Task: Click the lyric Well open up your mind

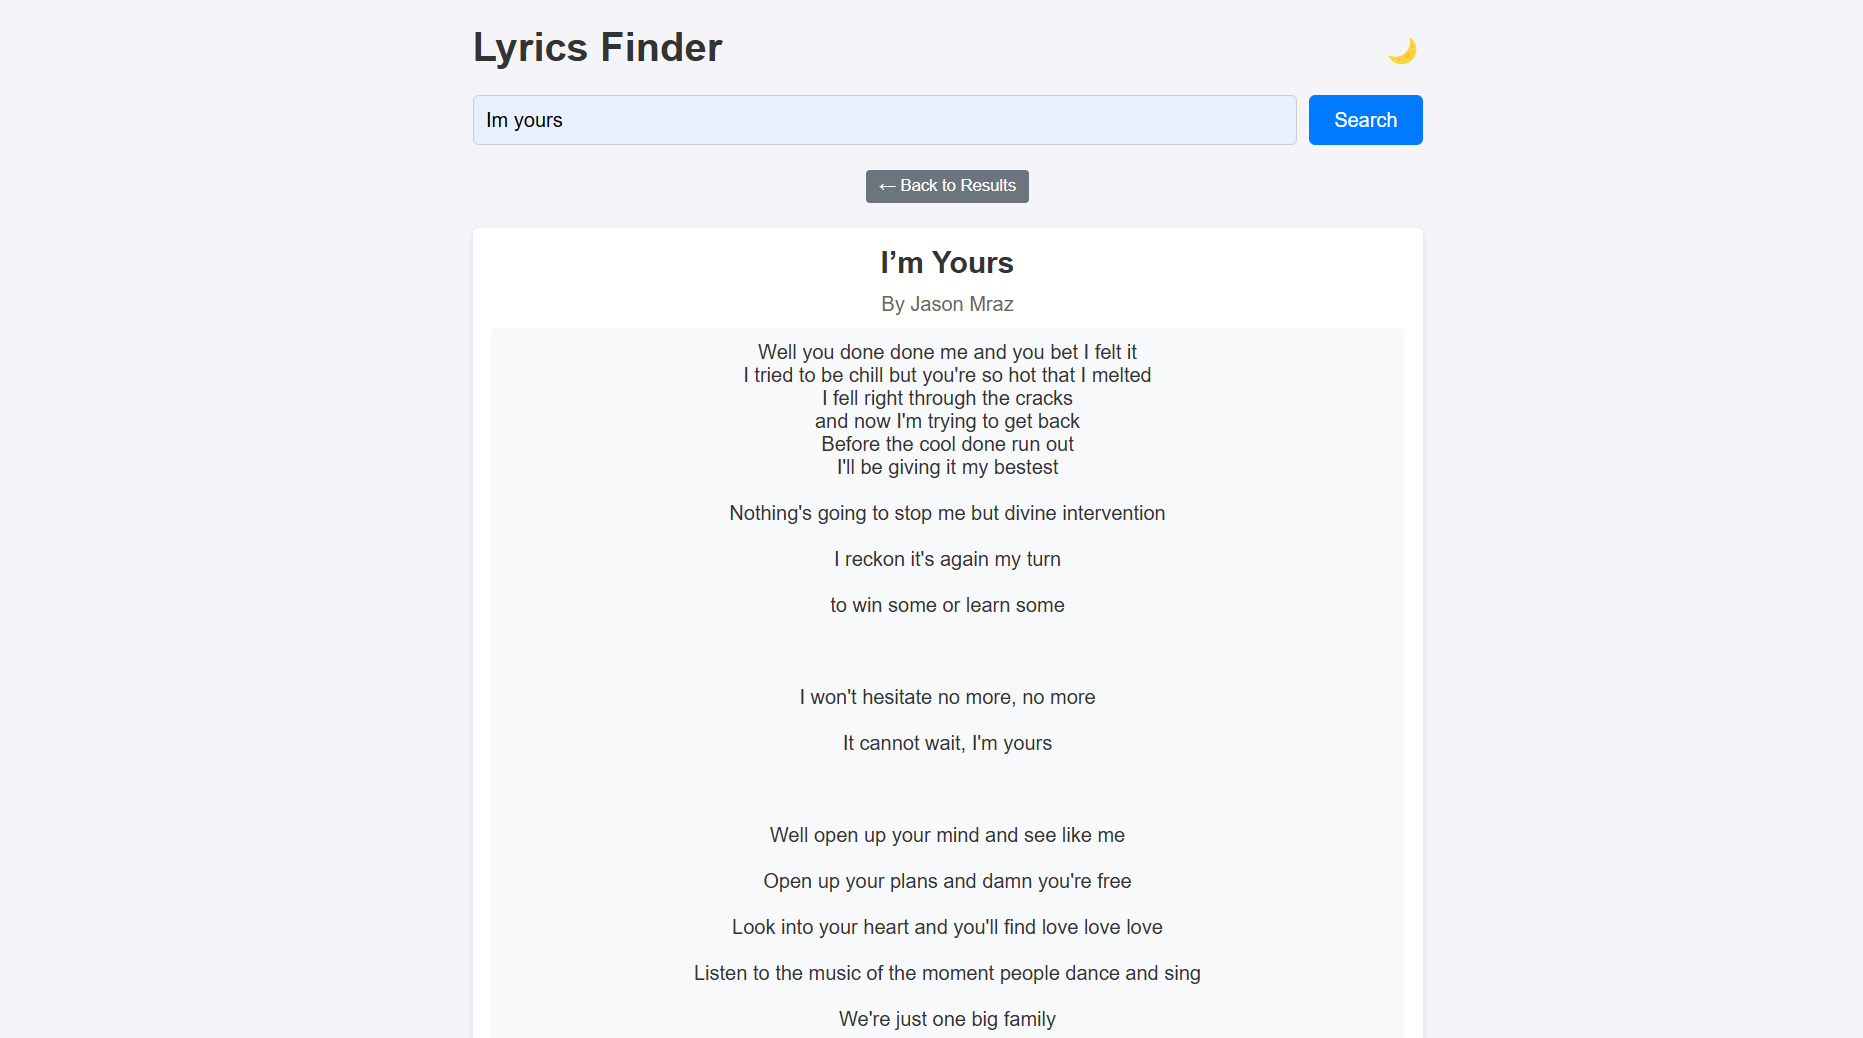Action: tap(947, 835)
